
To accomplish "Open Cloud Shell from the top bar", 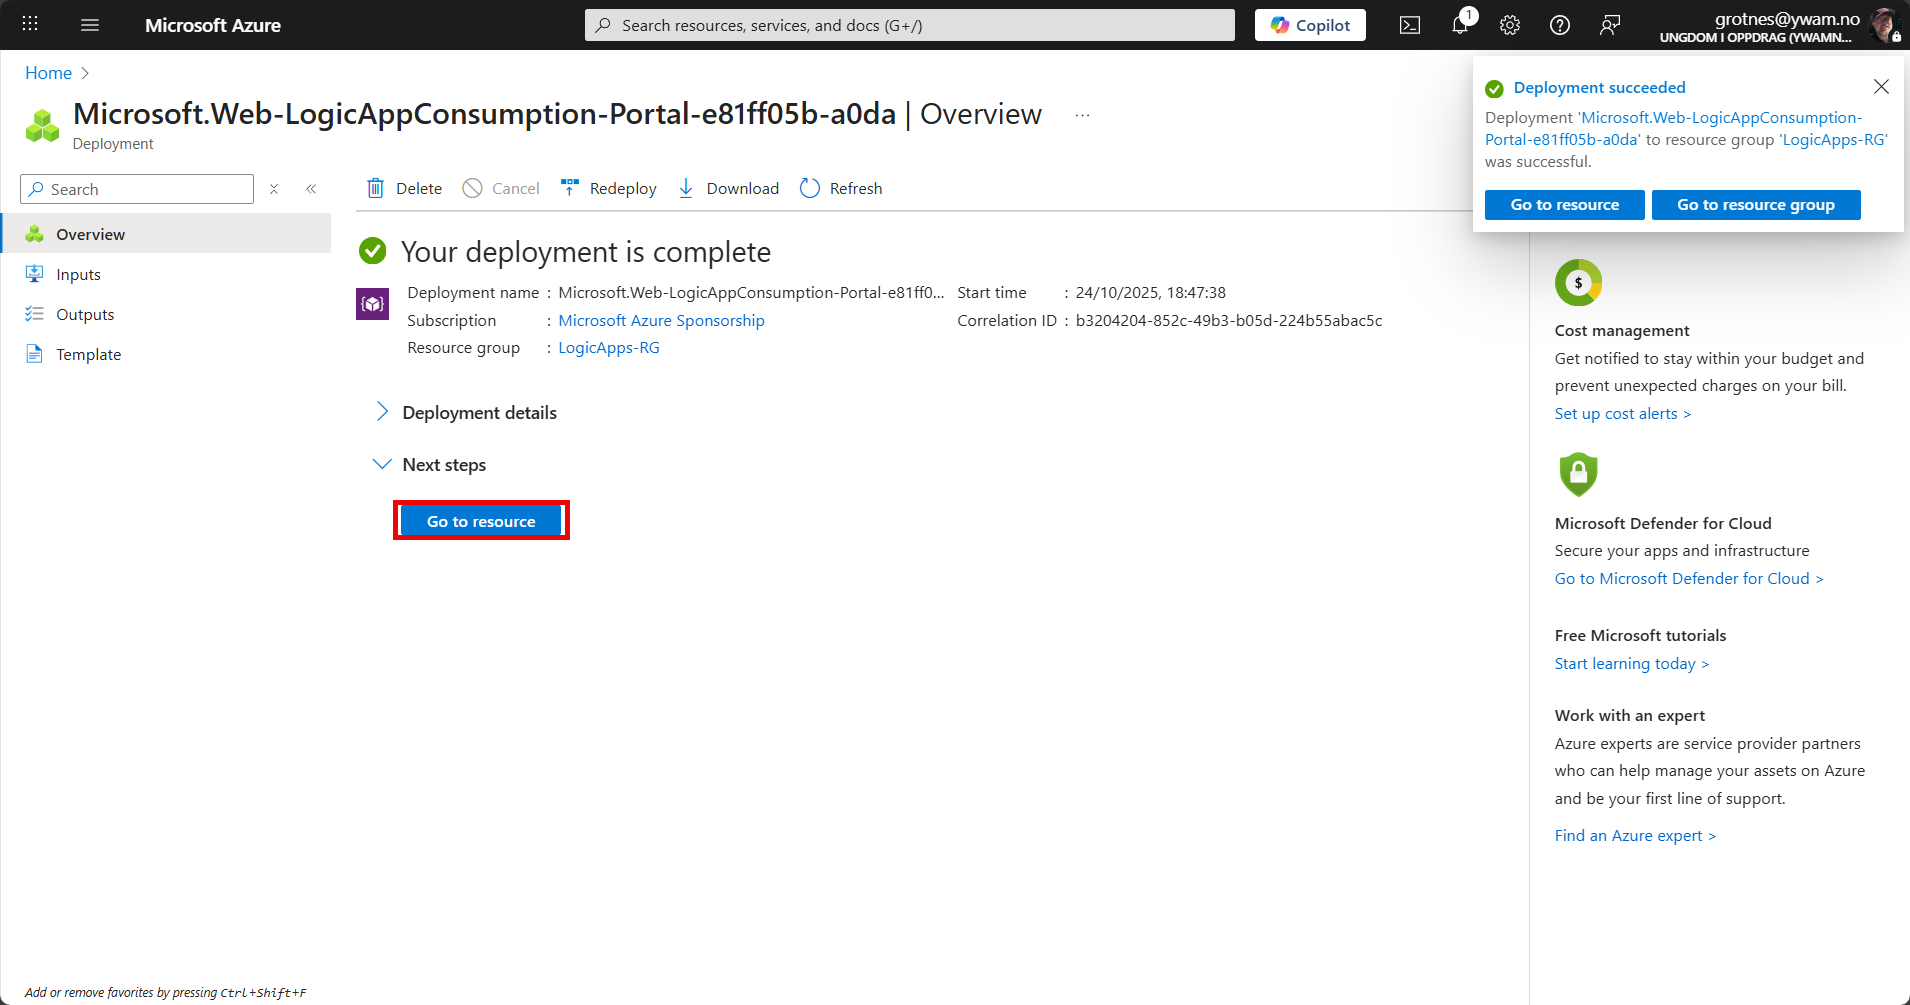I will [1410, 25].
